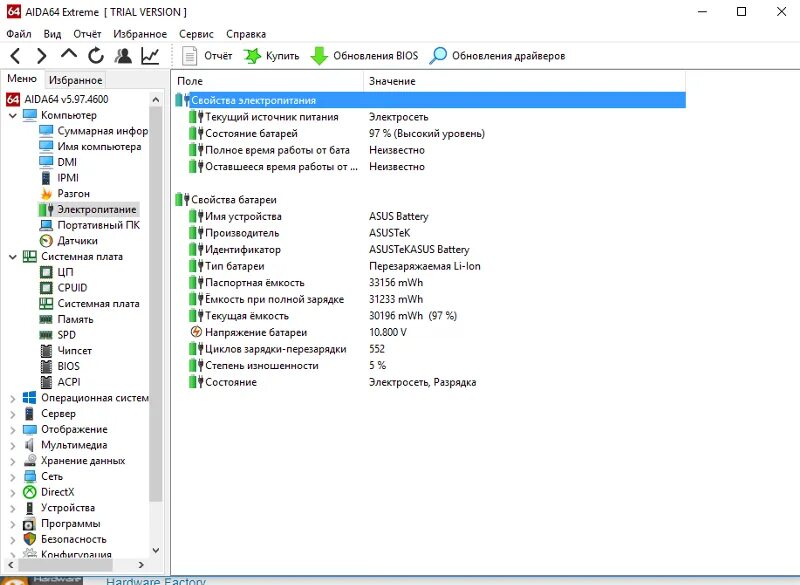800x585 pixels.
Task: Select the Разгон flame item
Action: pyautogui.click(x=65, y=193)
